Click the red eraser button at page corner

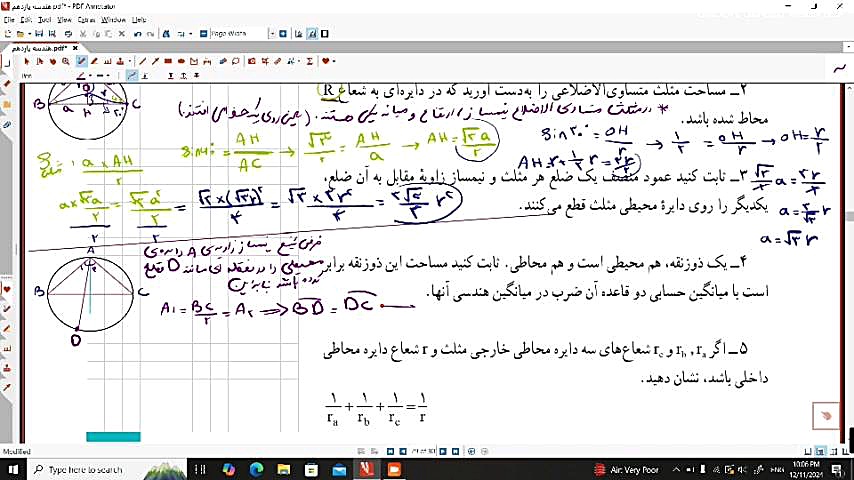coord(826,416)
